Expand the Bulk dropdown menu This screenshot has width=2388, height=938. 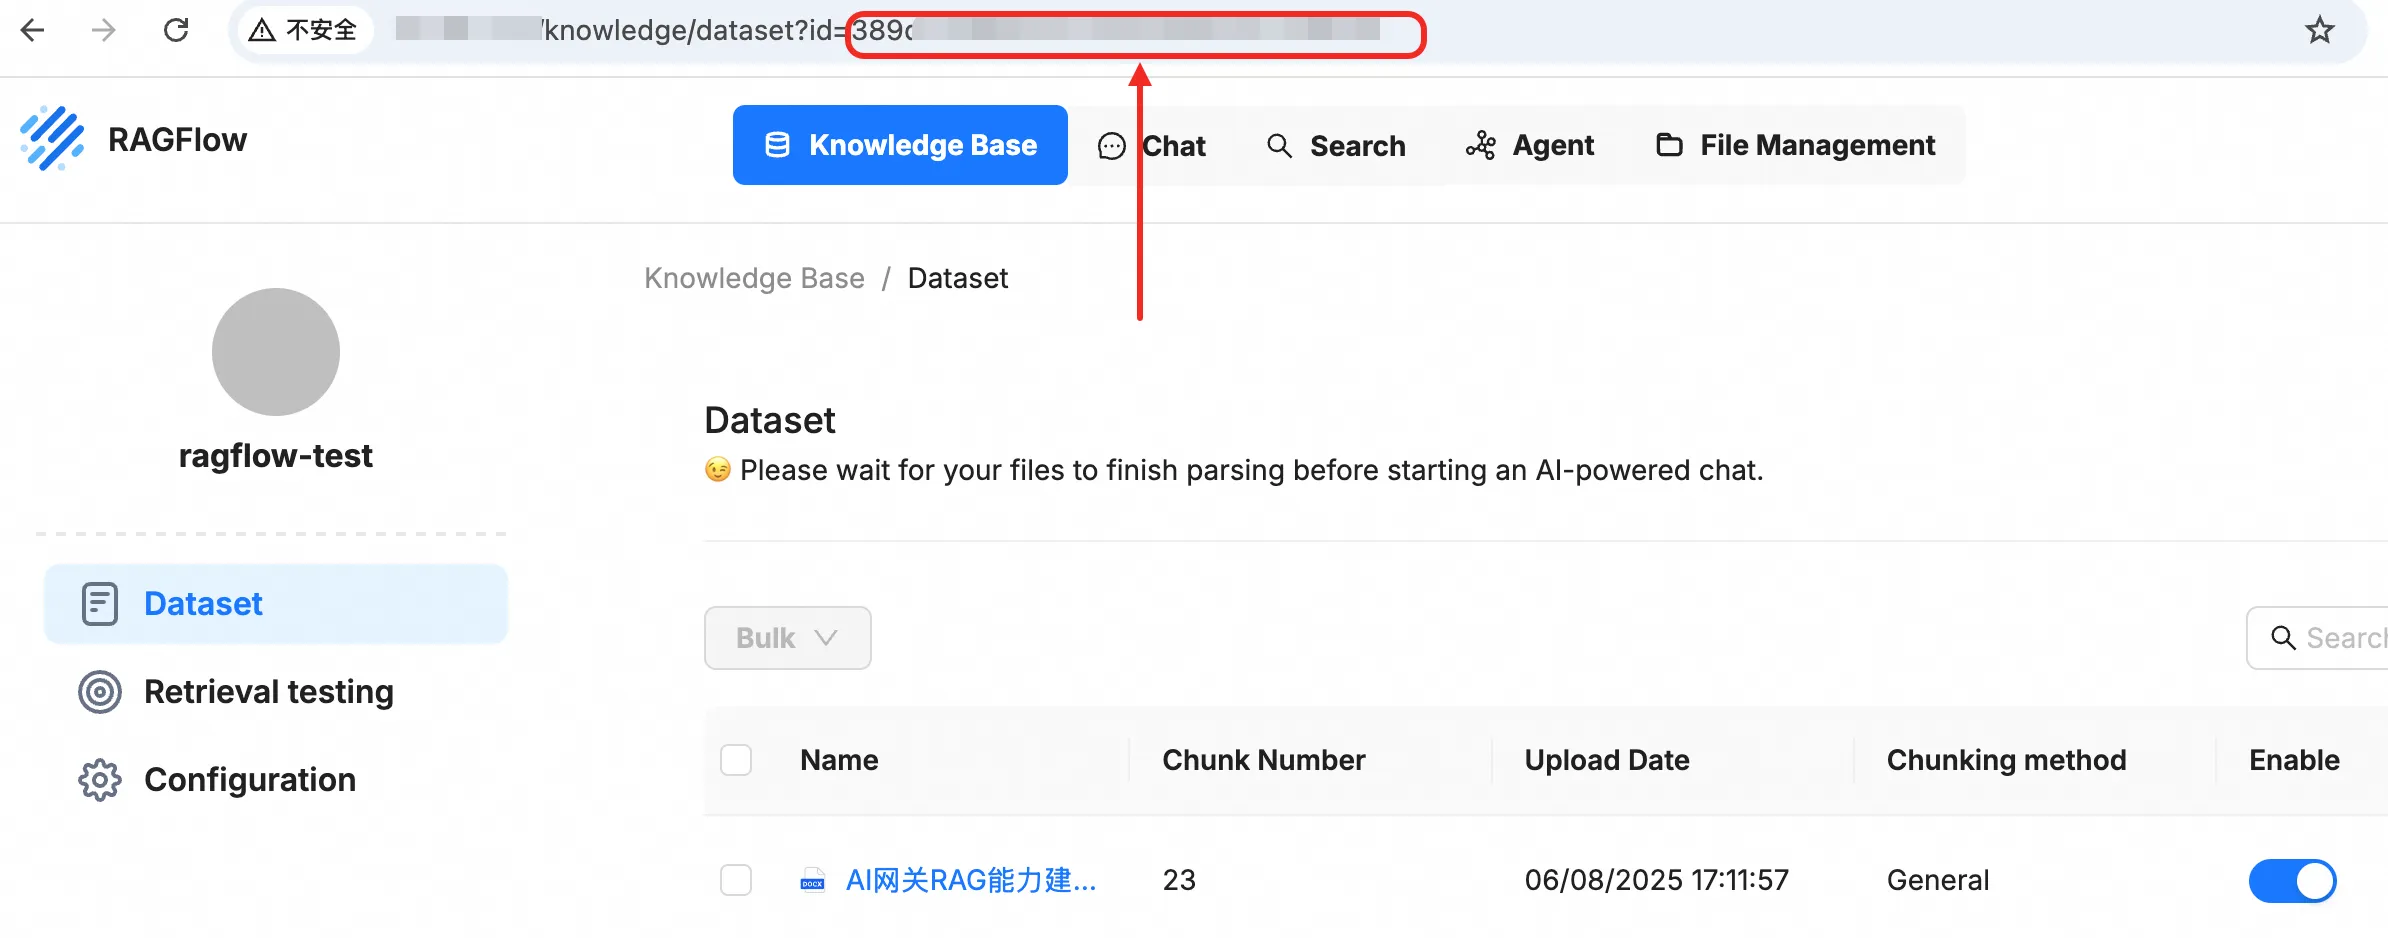pos(788,638)
